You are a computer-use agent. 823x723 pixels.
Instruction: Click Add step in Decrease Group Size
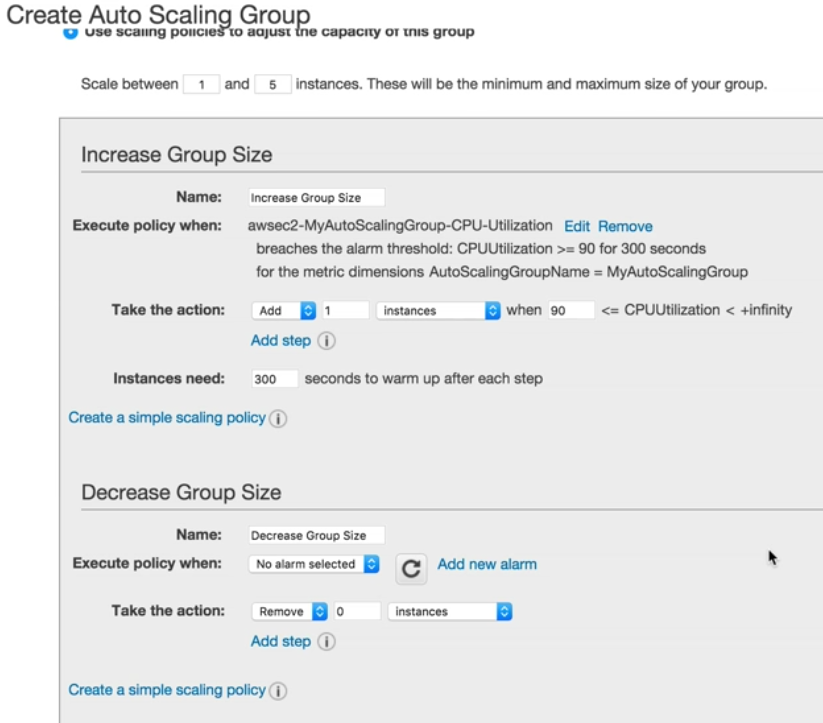(281, 642)
